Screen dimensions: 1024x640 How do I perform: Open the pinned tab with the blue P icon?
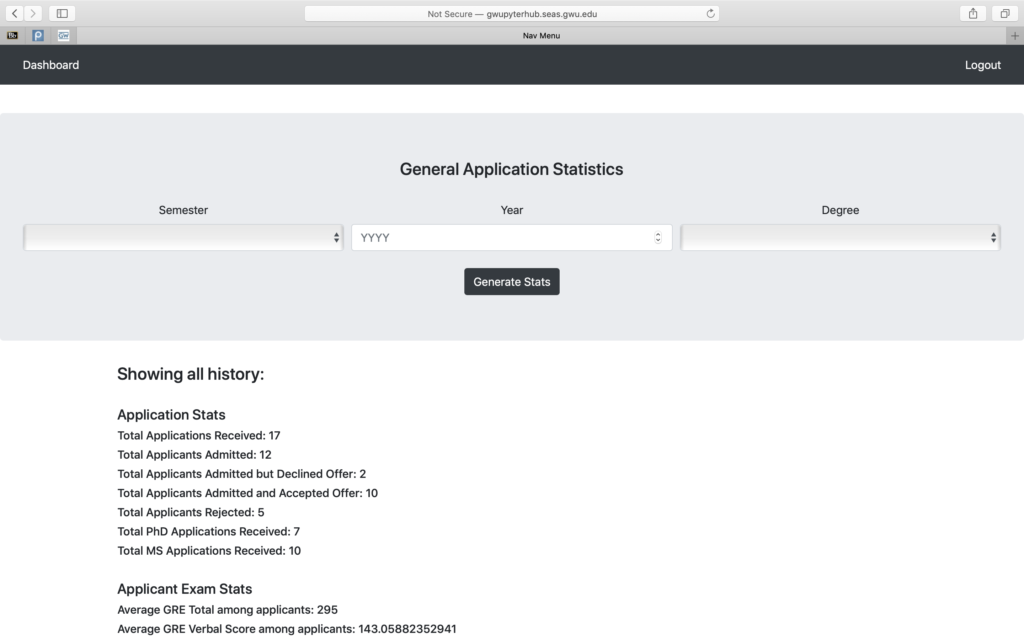click(38, 35)
